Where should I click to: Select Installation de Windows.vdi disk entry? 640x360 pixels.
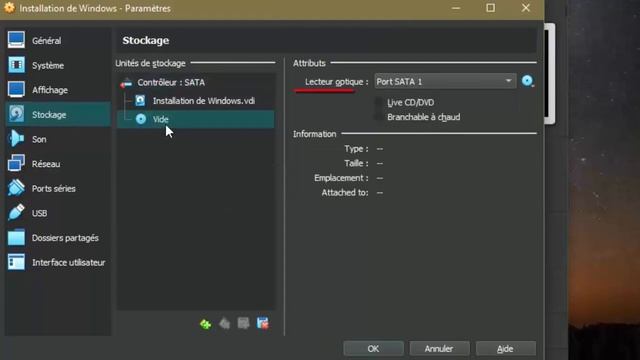[x=196, y=101]
